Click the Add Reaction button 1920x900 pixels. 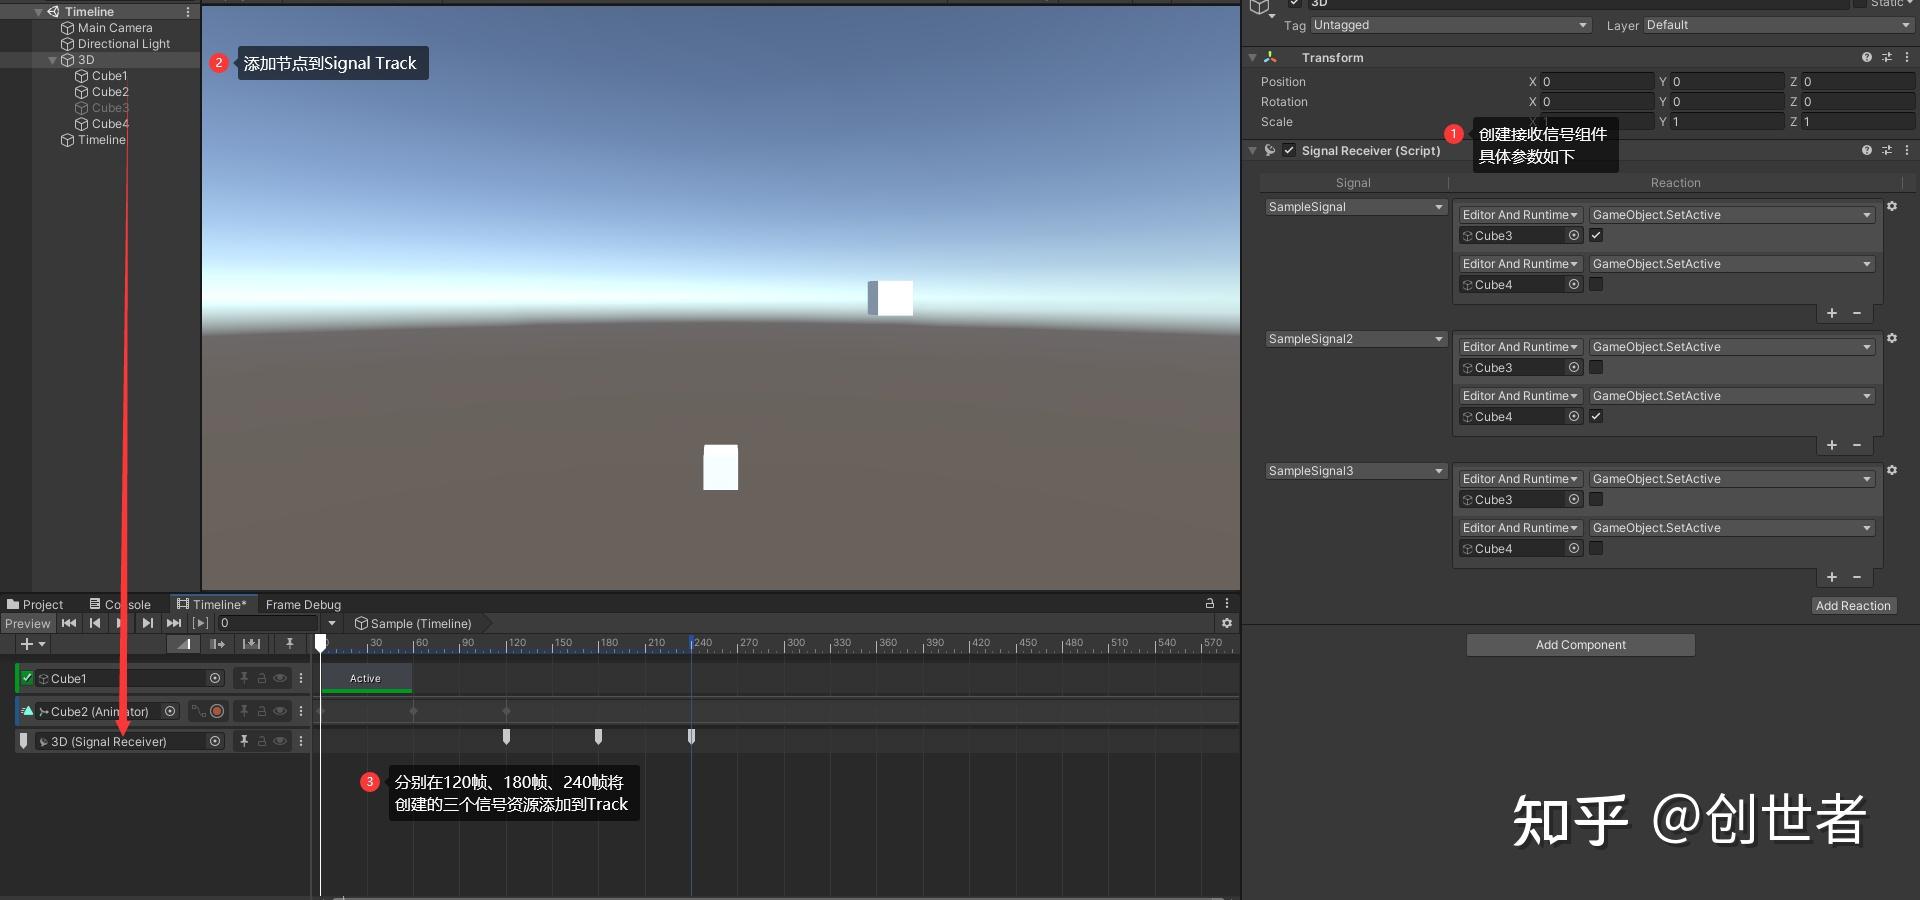tap(1854, 605)
